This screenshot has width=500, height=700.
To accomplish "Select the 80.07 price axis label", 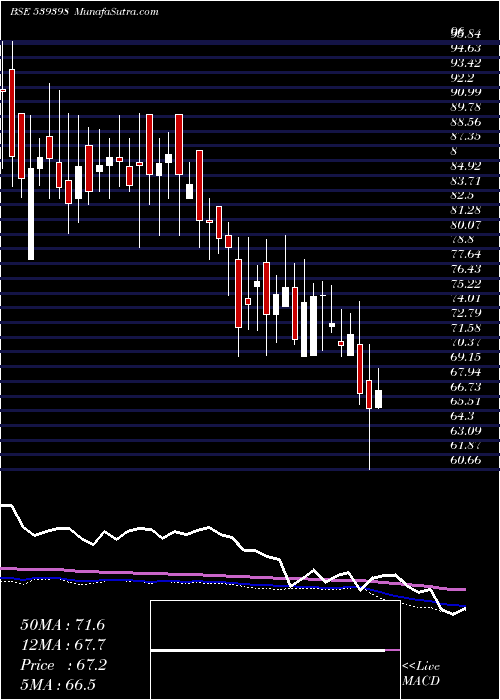I will 466,225.
